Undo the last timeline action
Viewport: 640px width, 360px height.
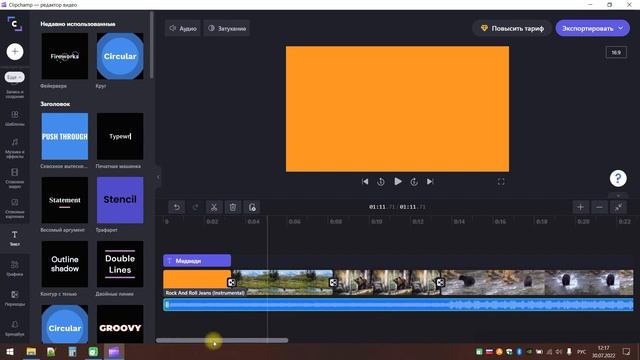click(x=176, y=207)
